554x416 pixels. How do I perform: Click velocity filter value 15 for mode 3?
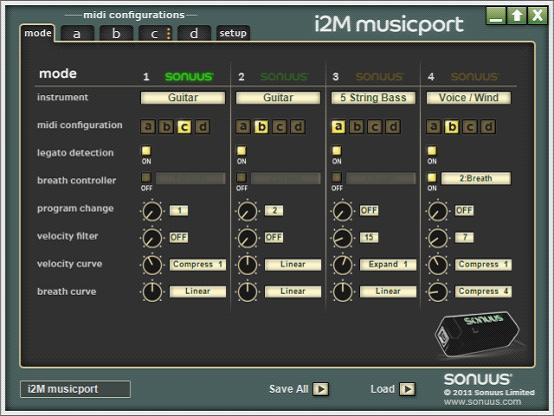coord(369,237)
